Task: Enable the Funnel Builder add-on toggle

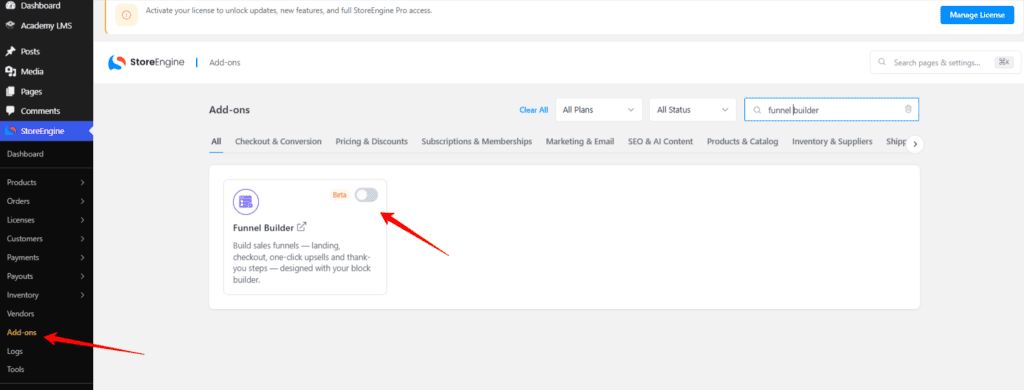Action: tap(366, 195)
